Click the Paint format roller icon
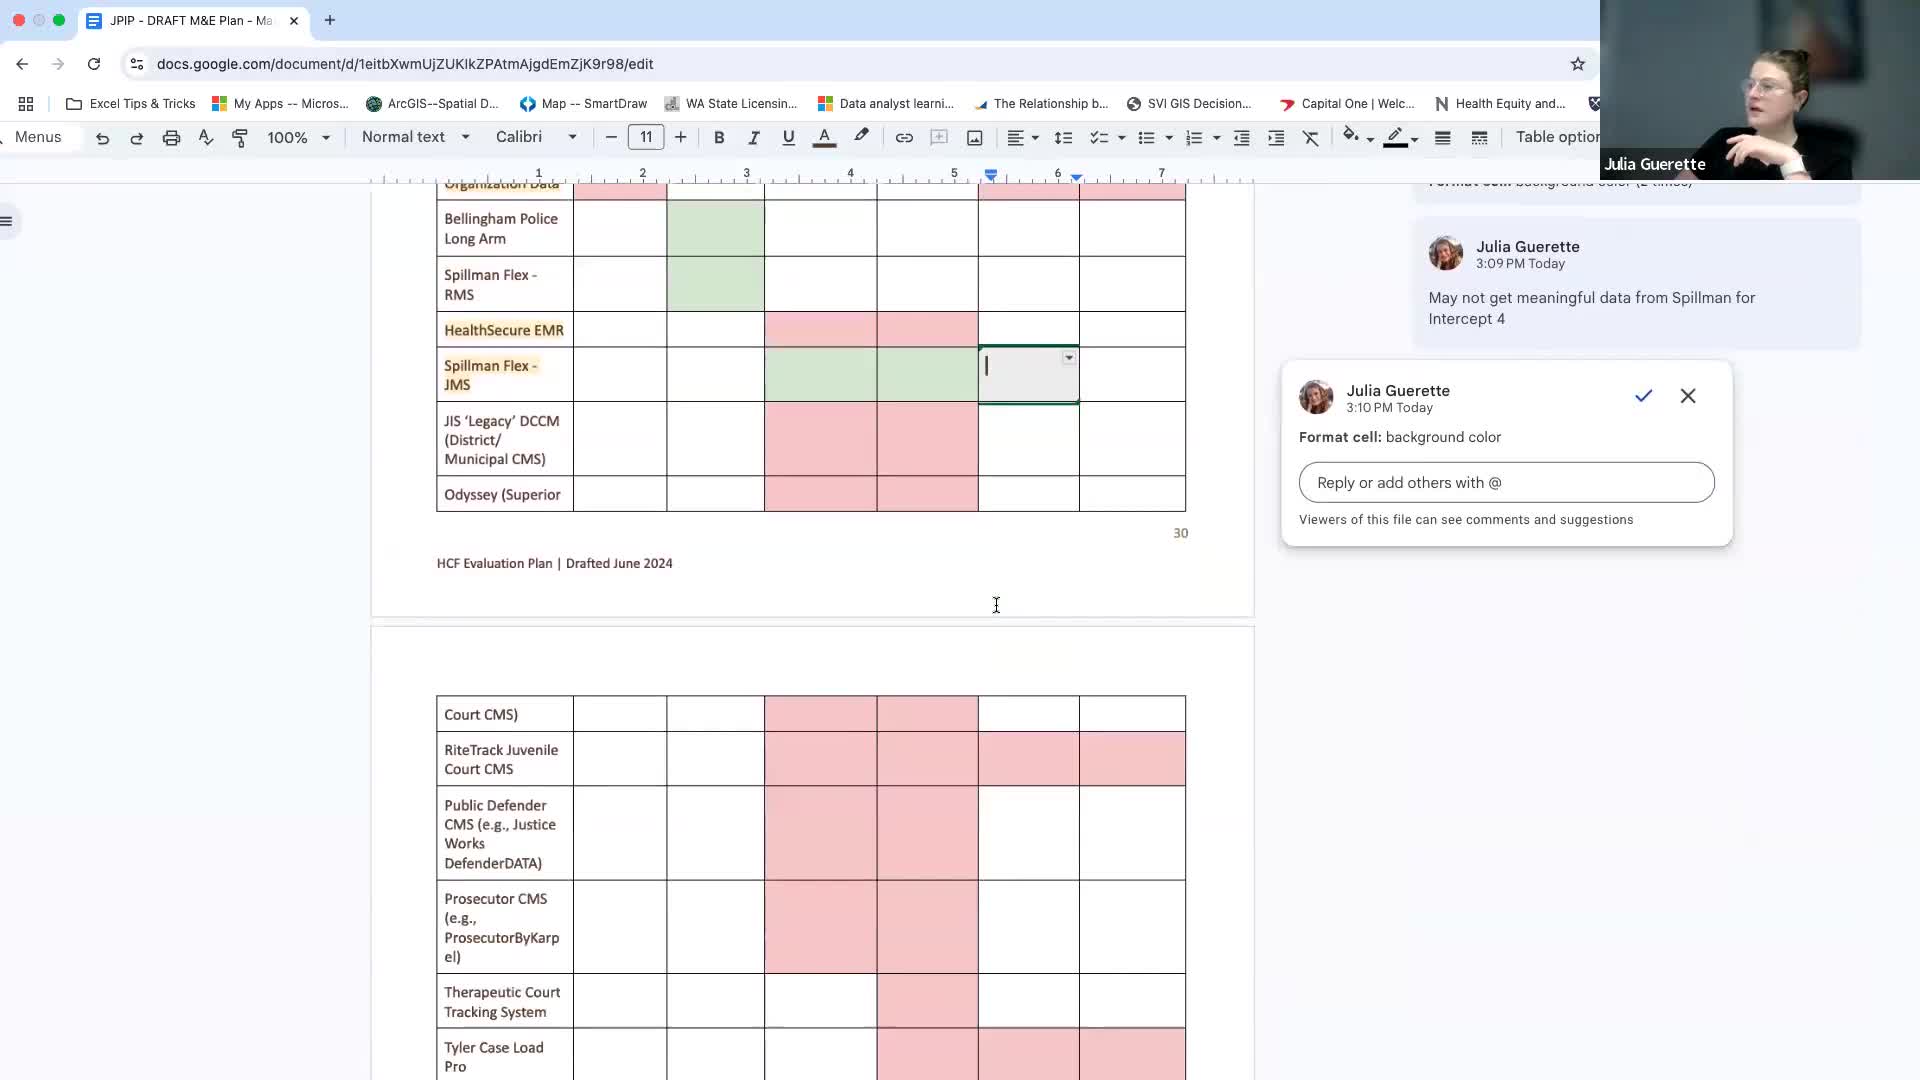The height and width of the screenshot is (1080, 1920). (x=240, y=138)
